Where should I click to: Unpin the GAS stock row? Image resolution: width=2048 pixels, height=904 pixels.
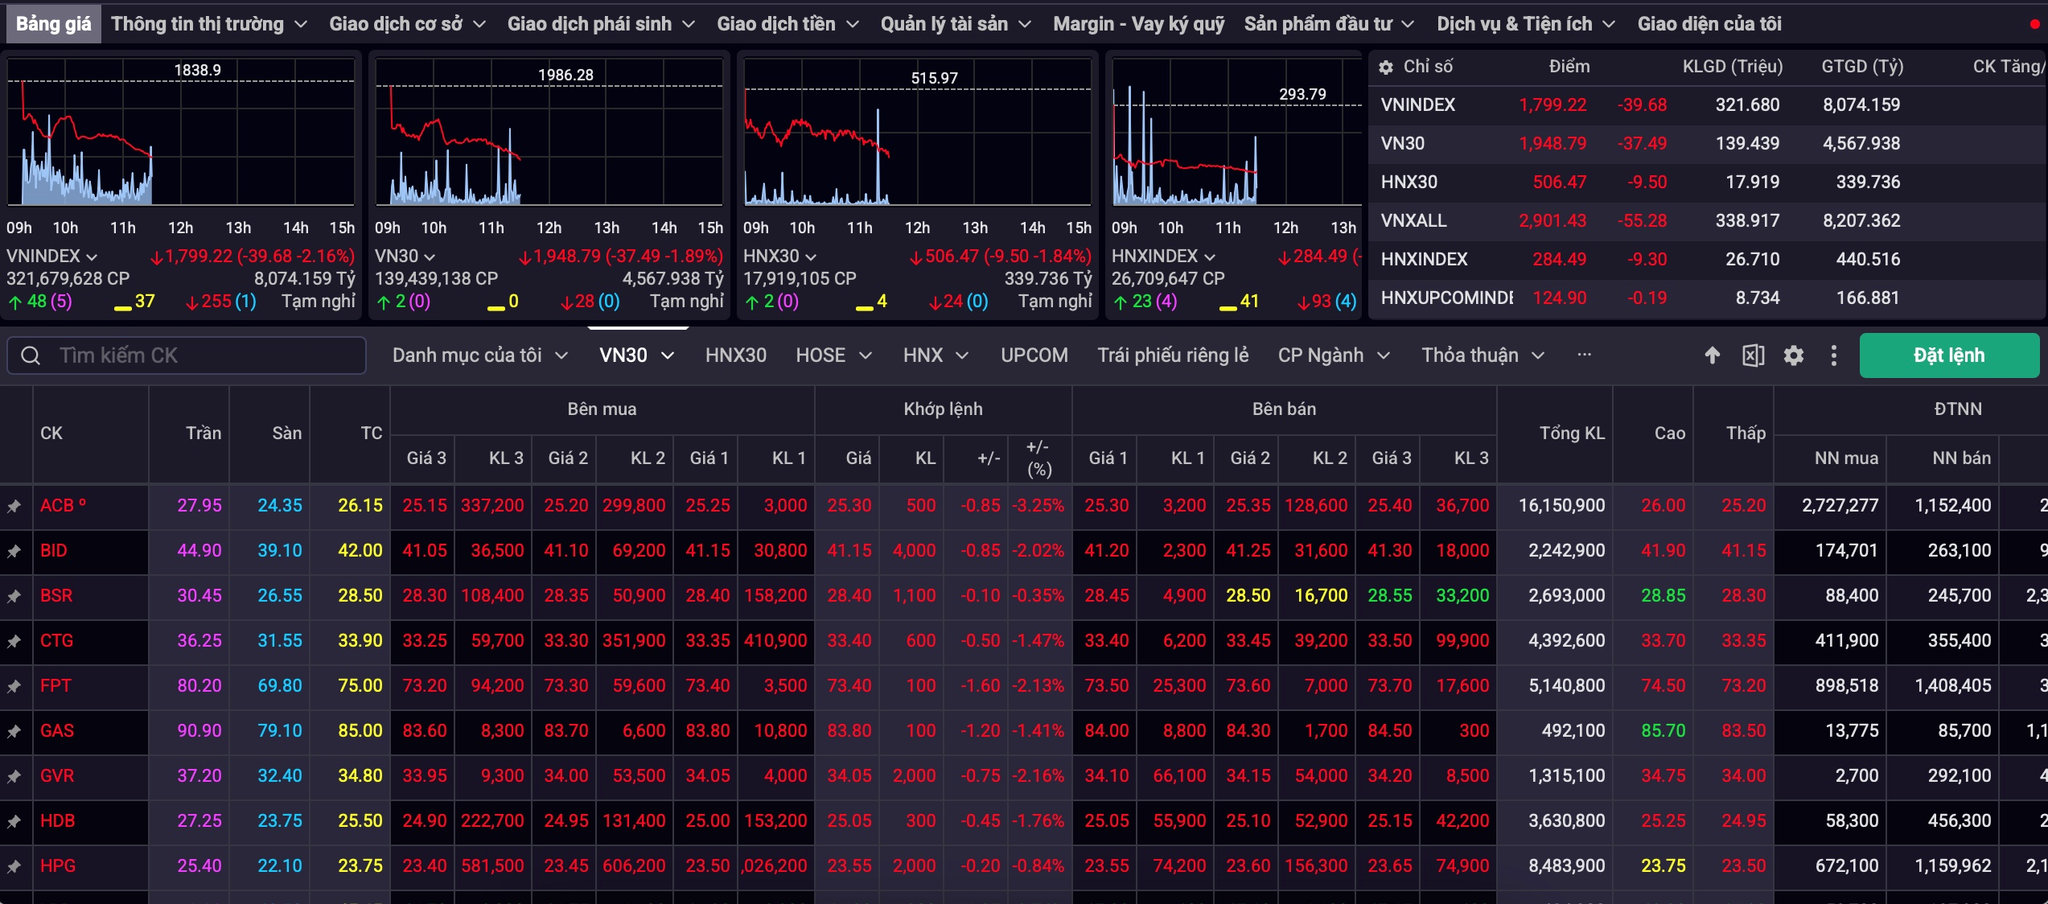pyautogui.click(x=14, y=731)
